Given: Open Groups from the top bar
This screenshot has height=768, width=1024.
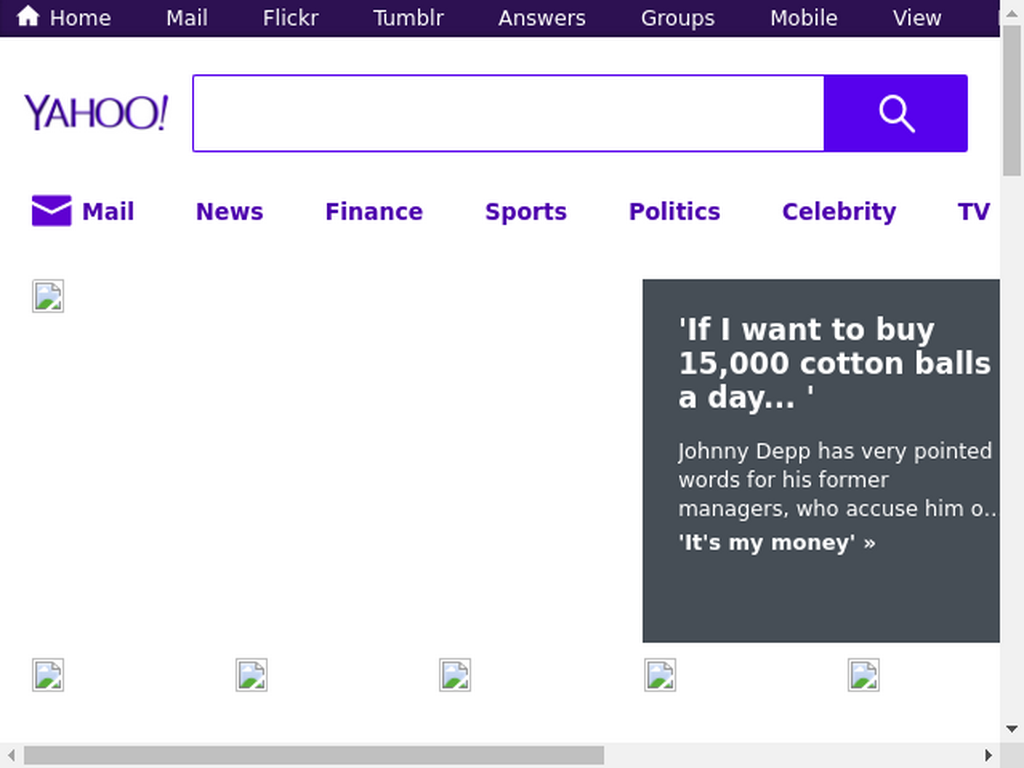Looking at the screenshot, I should [677, 18].
